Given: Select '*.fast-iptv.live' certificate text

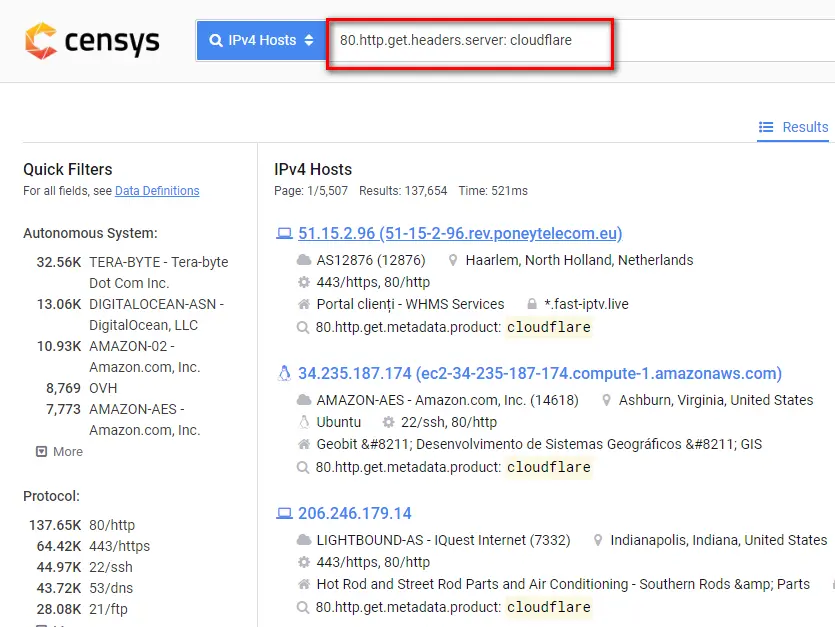Looking at the screenshot, I should tap(586, 304).
